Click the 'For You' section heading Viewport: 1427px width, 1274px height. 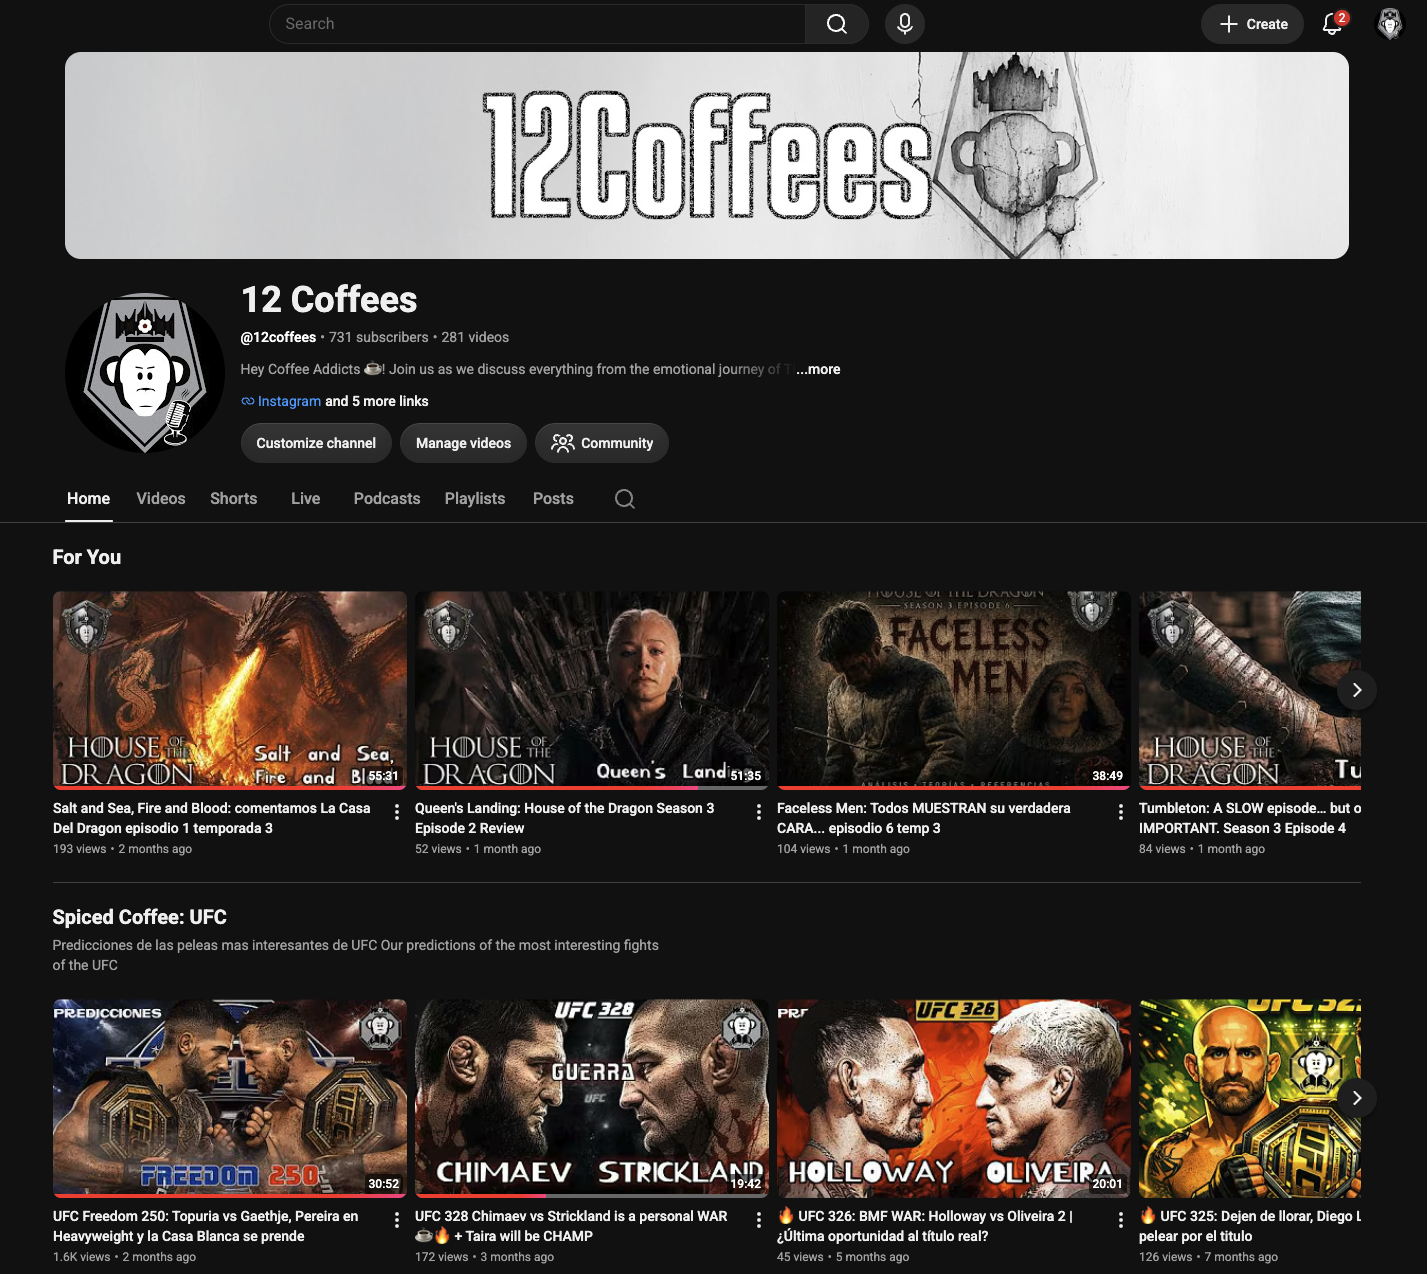click(87, 557)
